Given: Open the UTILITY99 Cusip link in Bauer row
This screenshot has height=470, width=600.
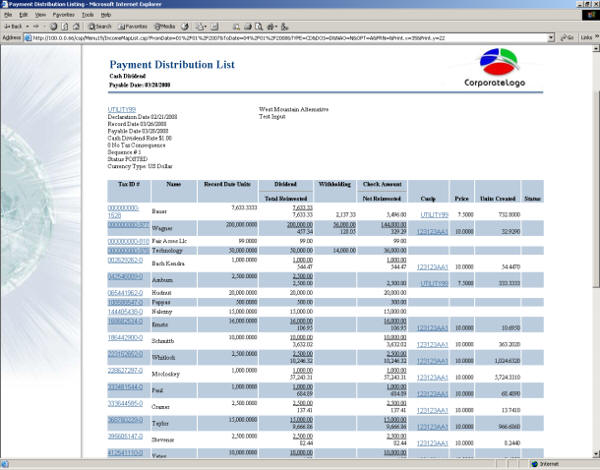Looking at the screenshot, I should coord(434,215).
